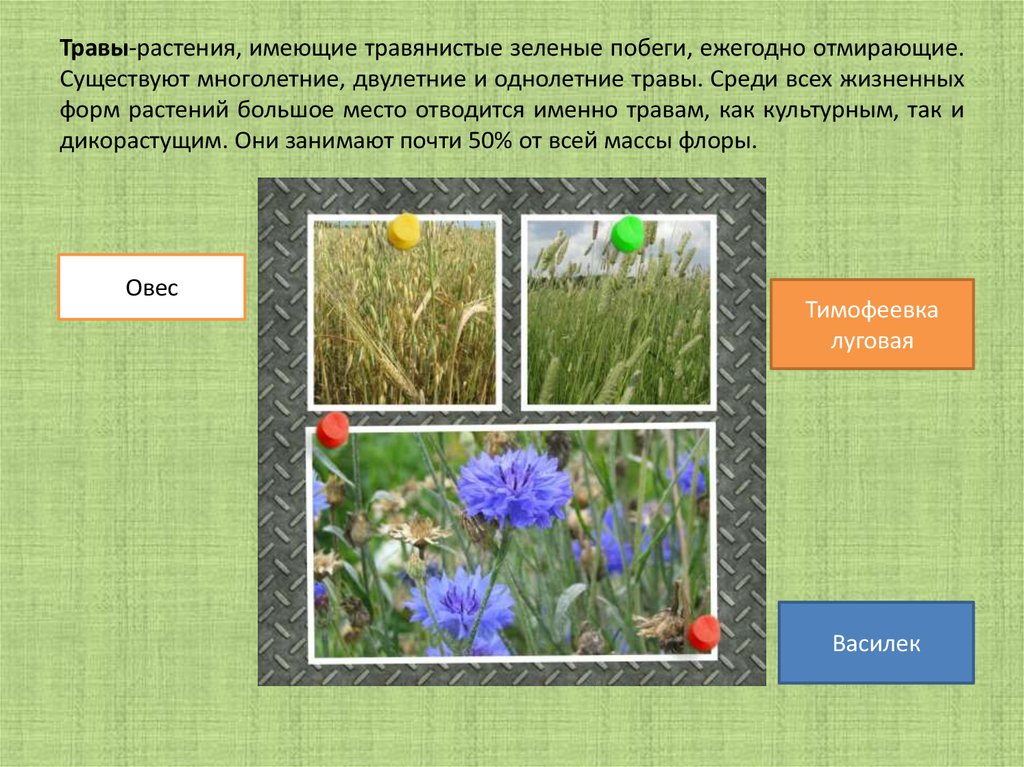This screenshot has width=1024, height=767.
Task: Click the red pushpin at the cornflower photo's bottom-right corner
Action: pos(703,632)
